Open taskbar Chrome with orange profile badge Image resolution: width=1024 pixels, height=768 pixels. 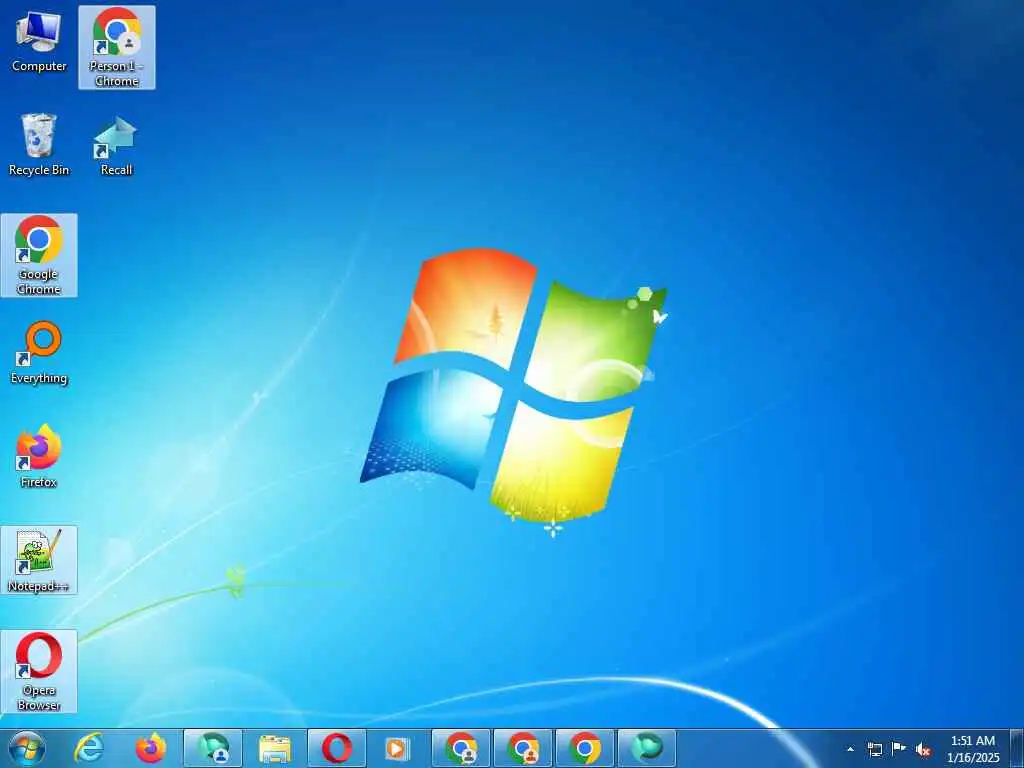tap(523, 748)
